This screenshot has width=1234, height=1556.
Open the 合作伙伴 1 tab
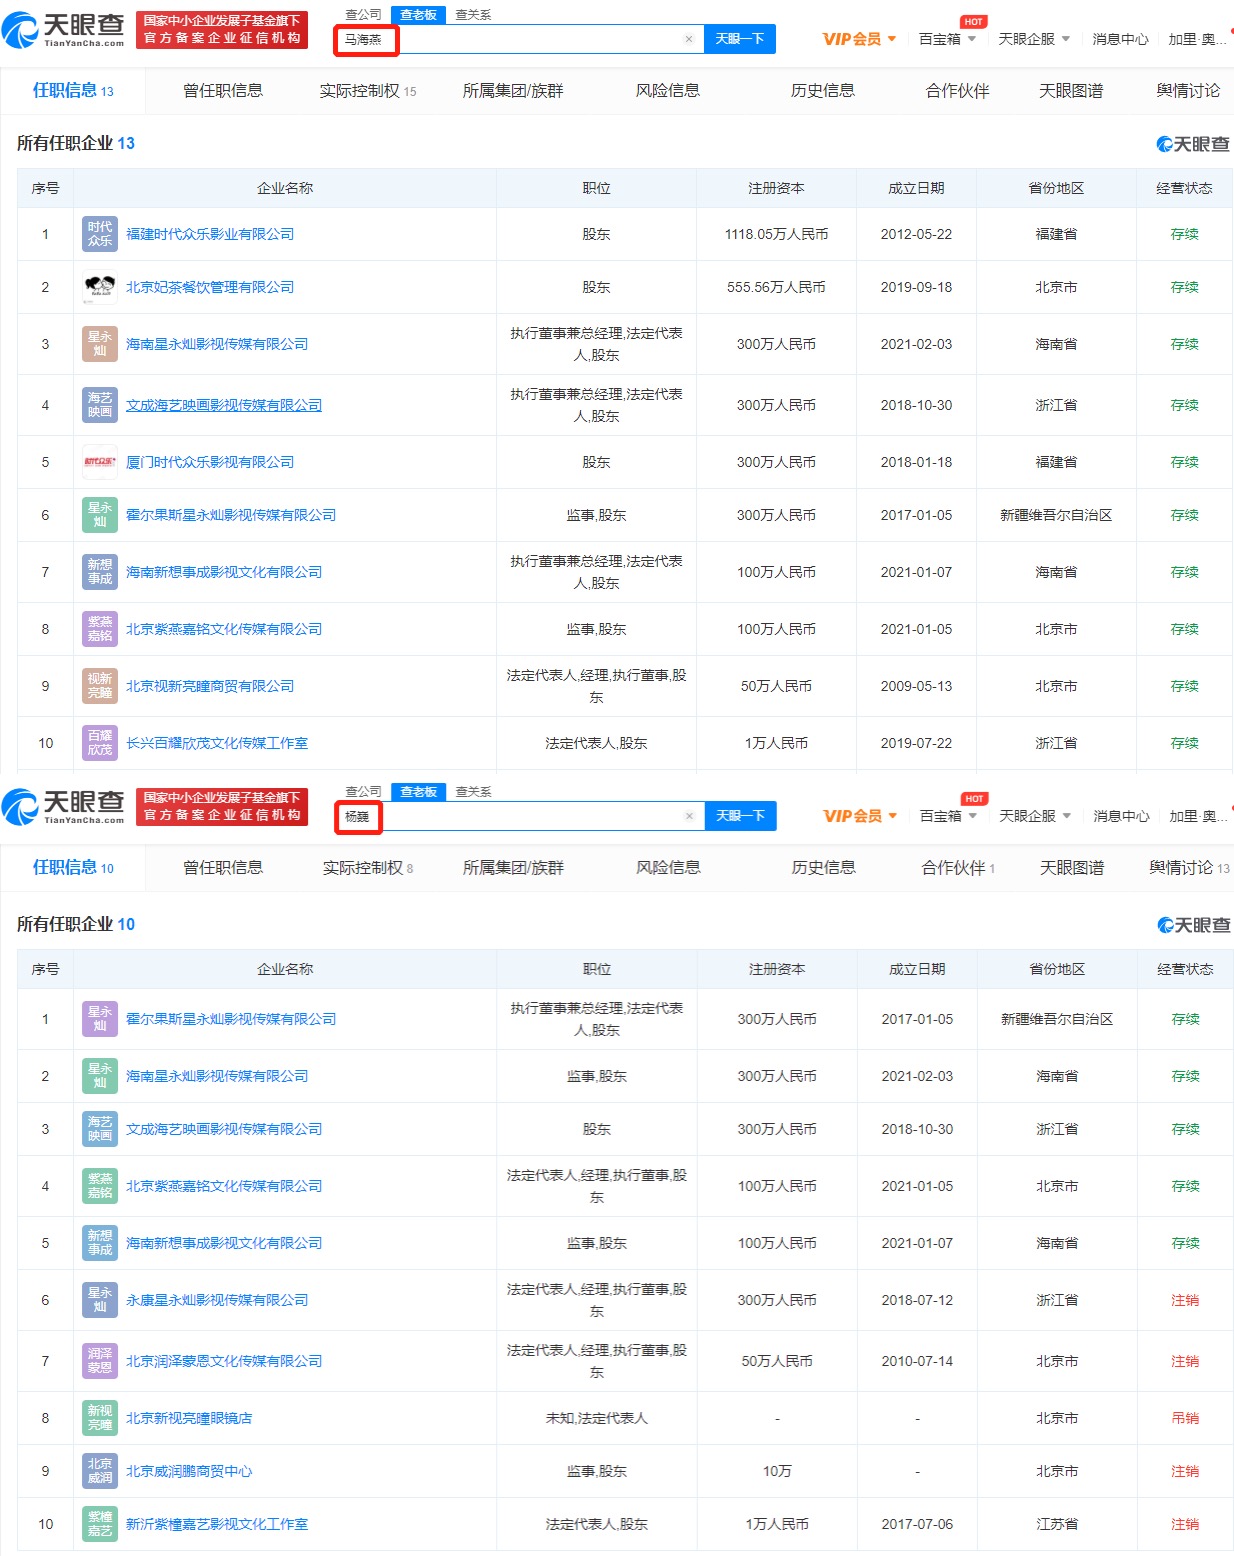pos(958,868)
